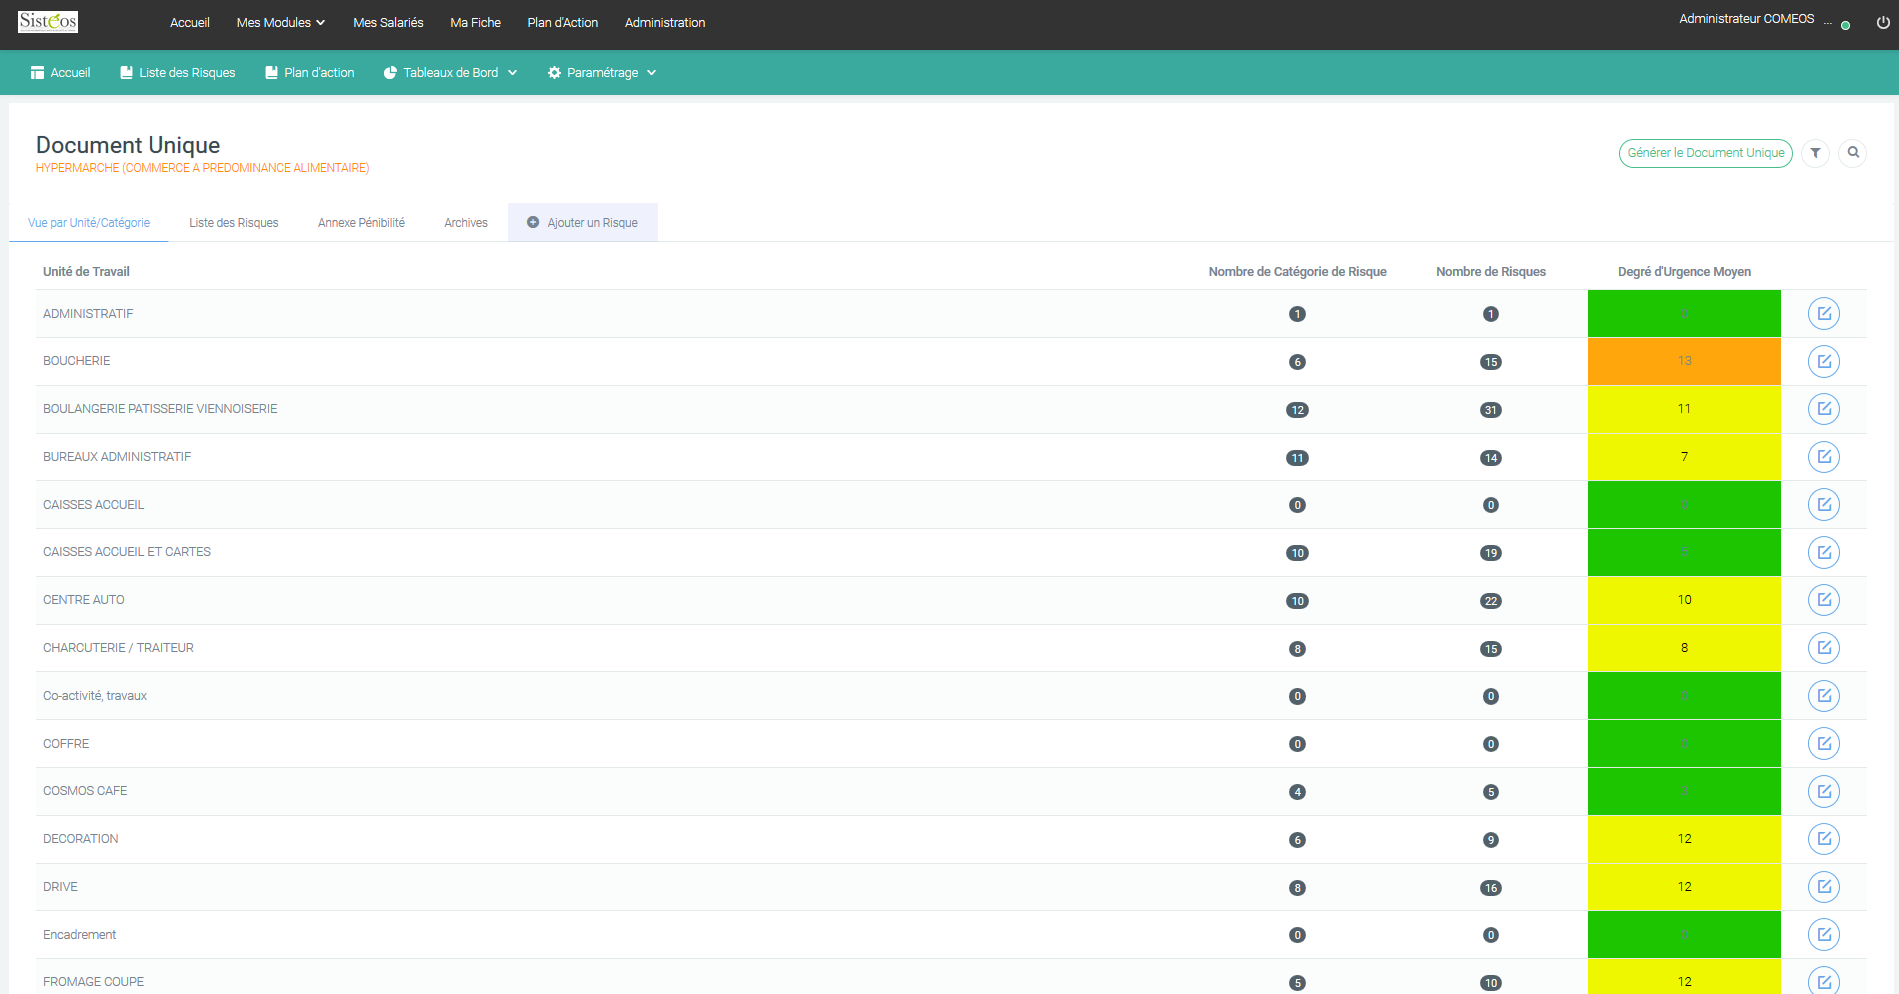The image size is (1899, 994).
Task: Open the COSMOS CAFE row label
Action: (x=85, y=791)
